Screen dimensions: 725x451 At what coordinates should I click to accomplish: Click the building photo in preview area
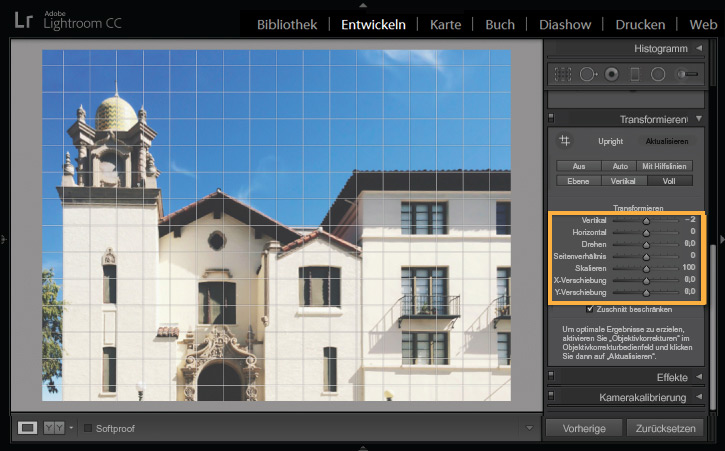pyautogui.click(x=276, y=225)
